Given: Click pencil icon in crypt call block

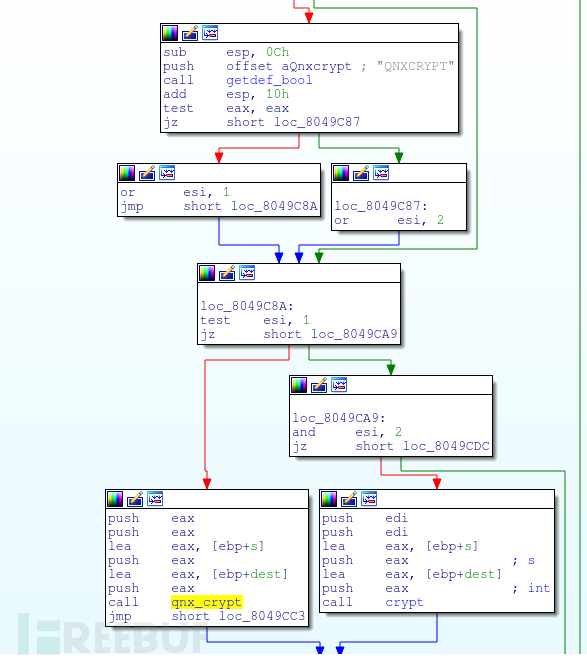Looking at the screenshot, I should pyautogui.click(x=349, y=499).
